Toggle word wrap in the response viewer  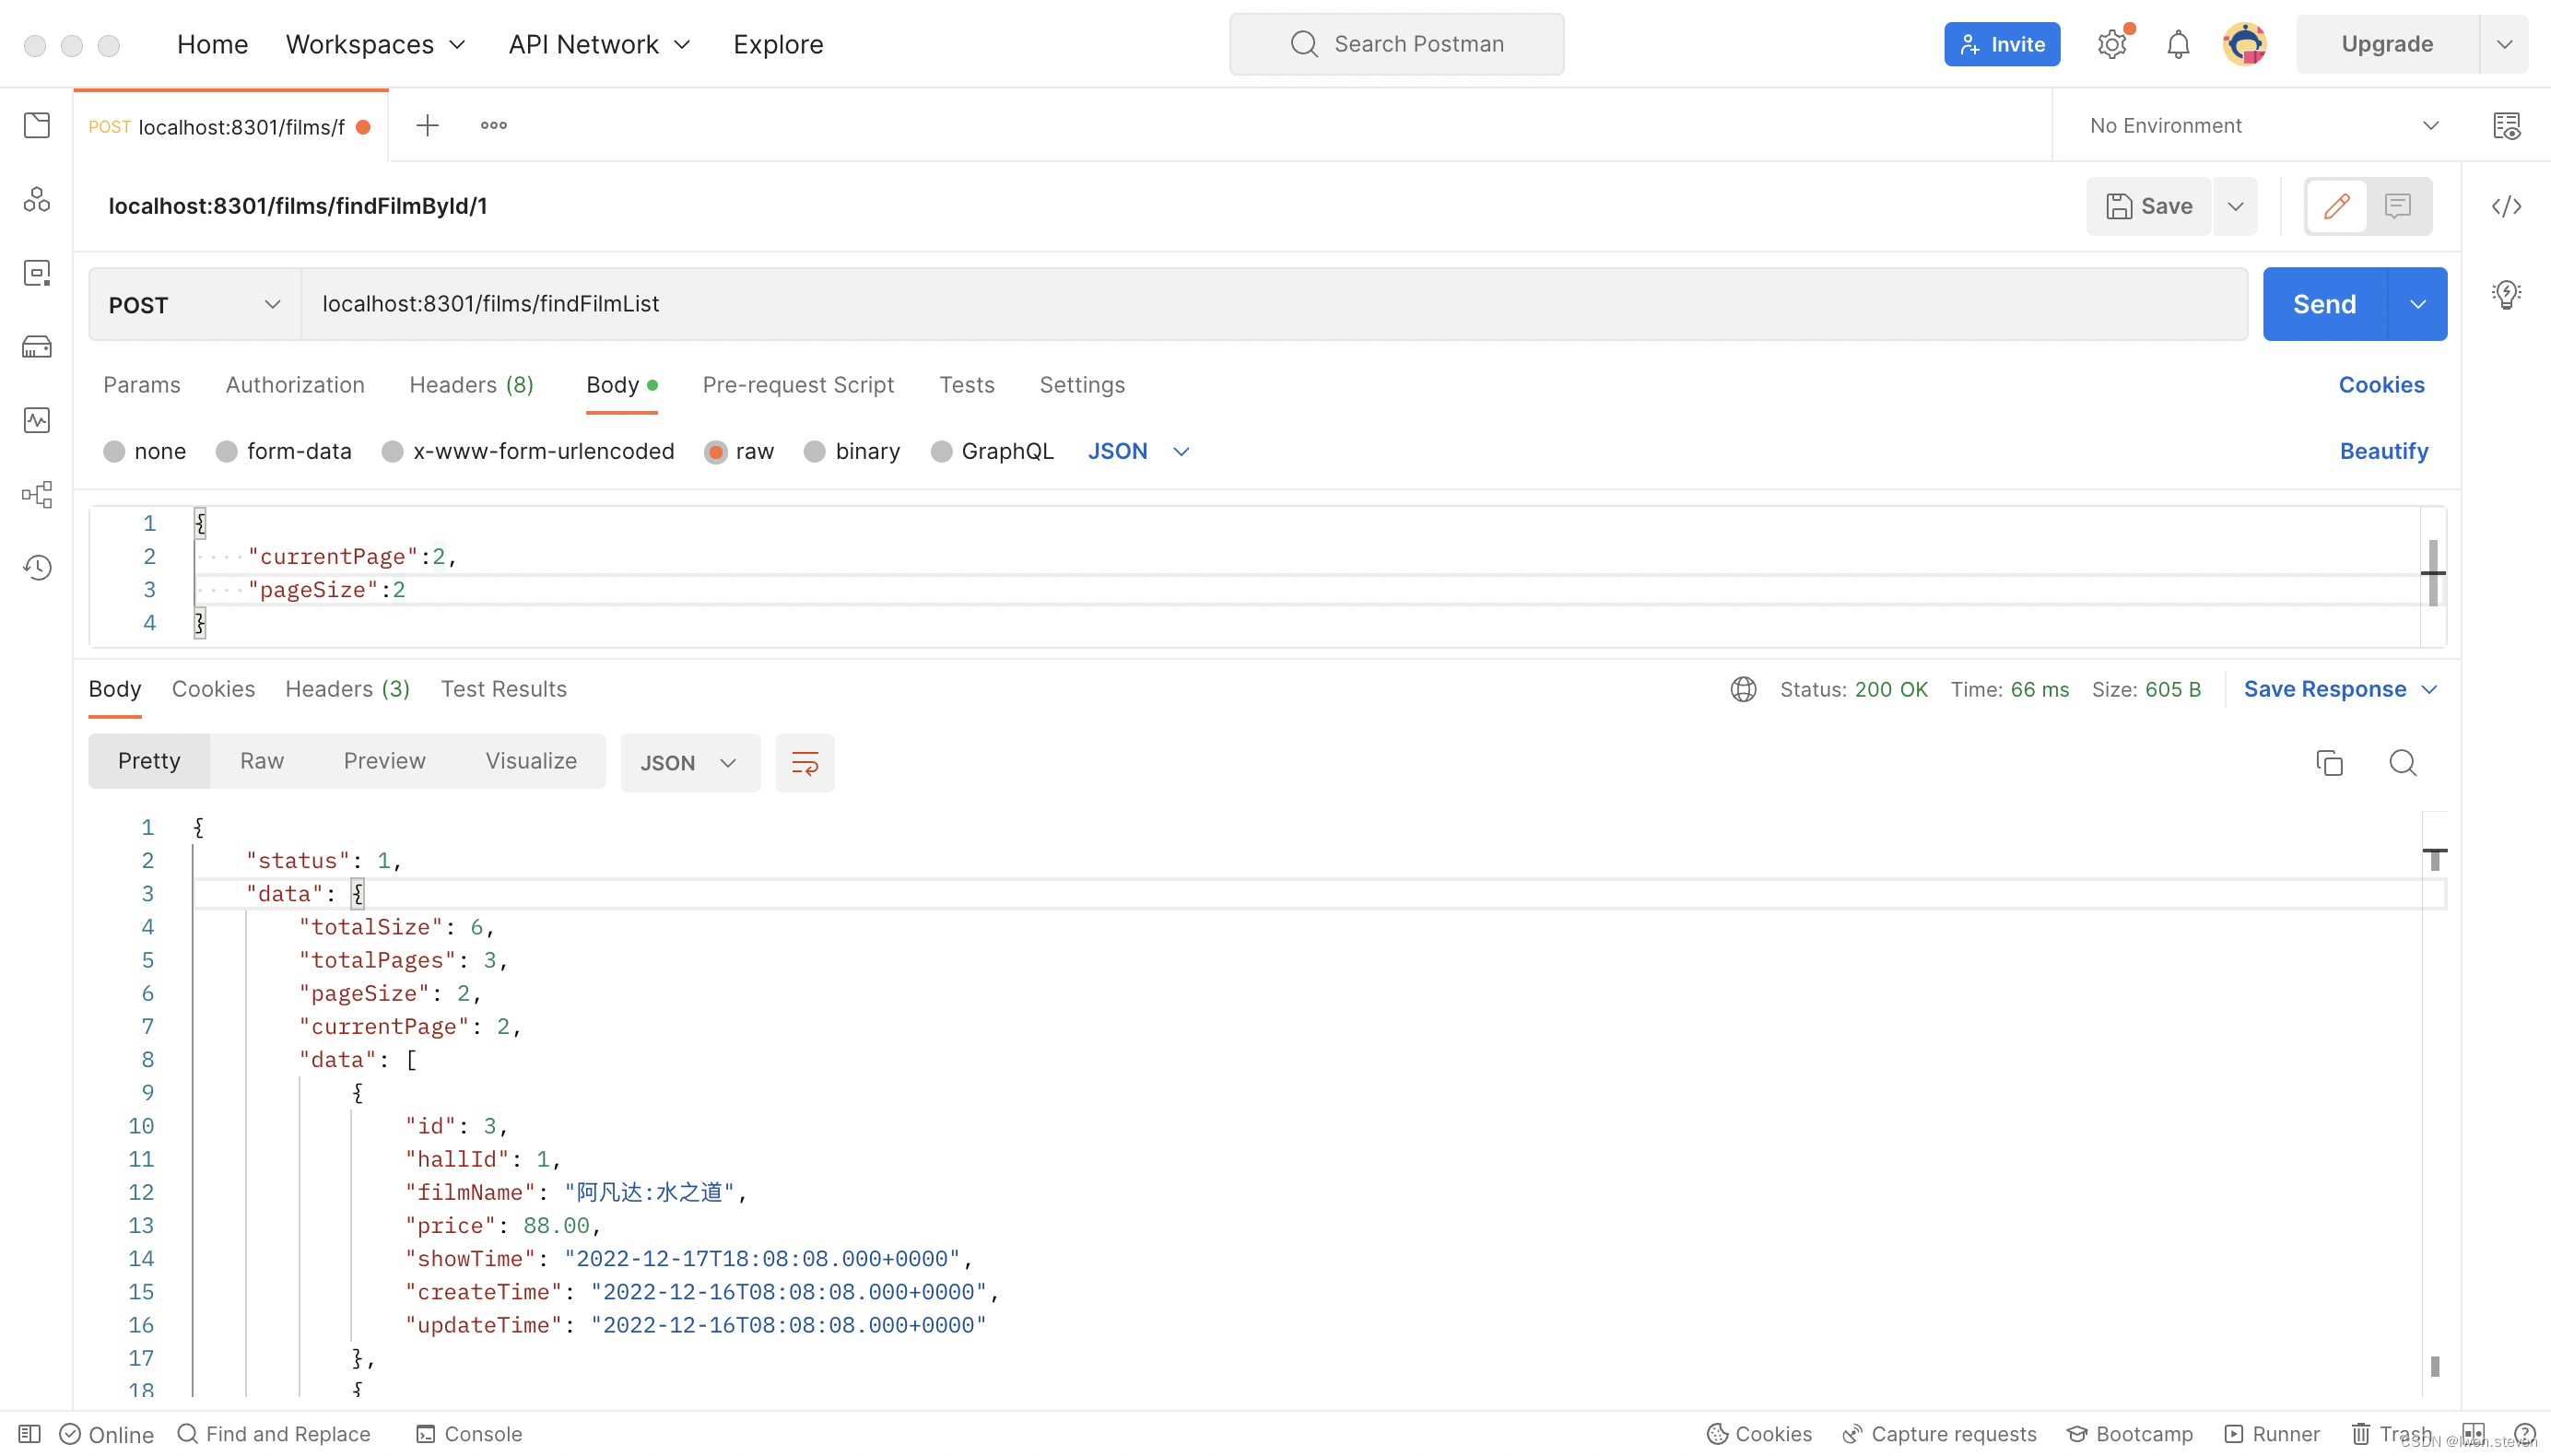(804, 763)
